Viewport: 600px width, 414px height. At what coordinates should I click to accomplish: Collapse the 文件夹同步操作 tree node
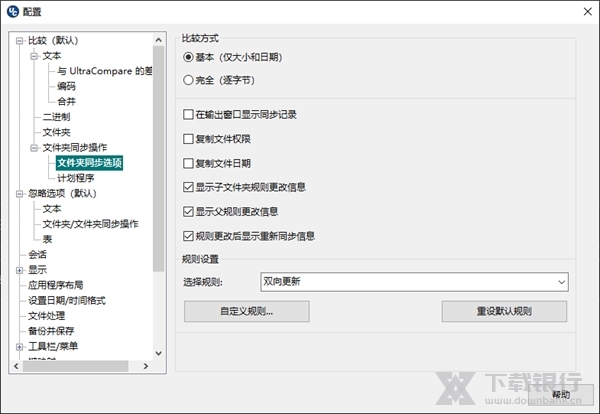tap(34, 148)
